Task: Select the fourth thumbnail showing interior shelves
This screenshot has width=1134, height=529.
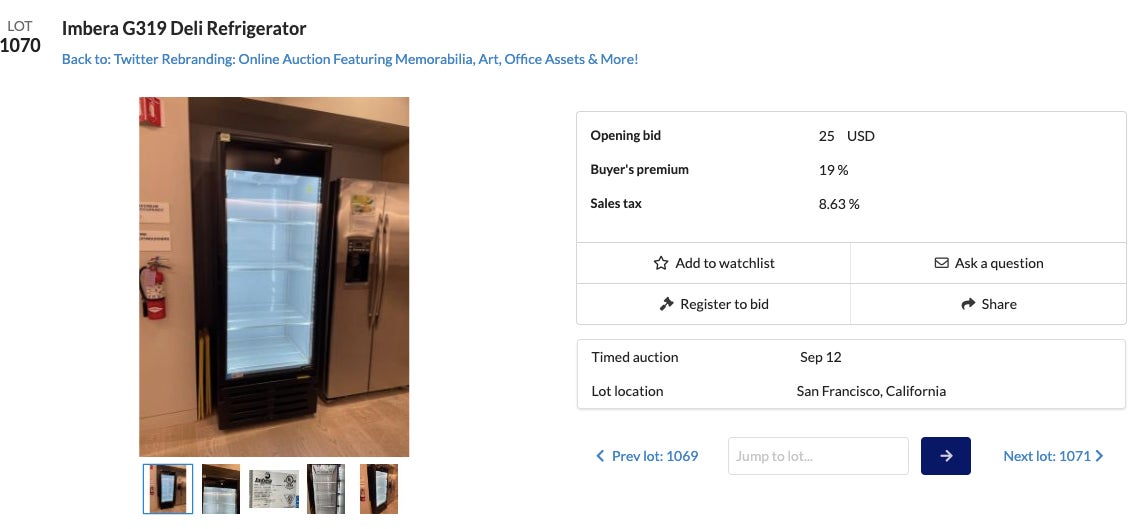Action: tap(326, 489)
